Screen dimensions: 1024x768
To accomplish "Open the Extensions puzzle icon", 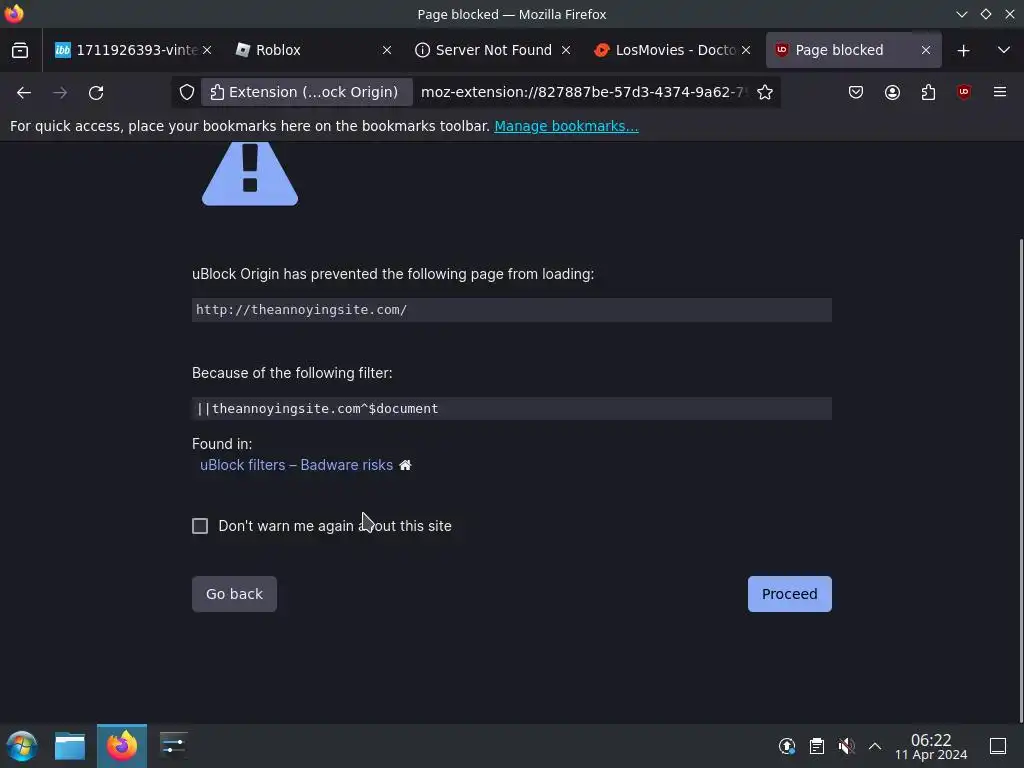I will coord(928,92).
